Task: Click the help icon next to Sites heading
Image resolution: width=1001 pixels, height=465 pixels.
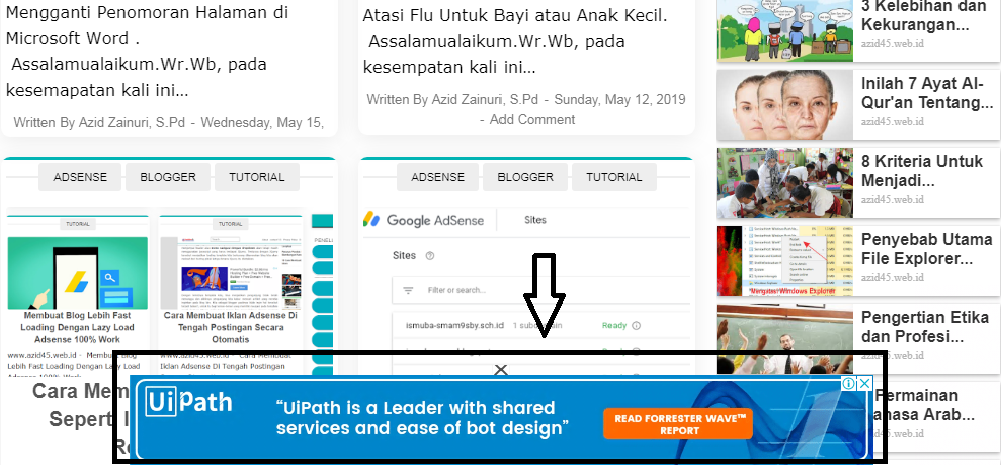Action: coord(430,255)
